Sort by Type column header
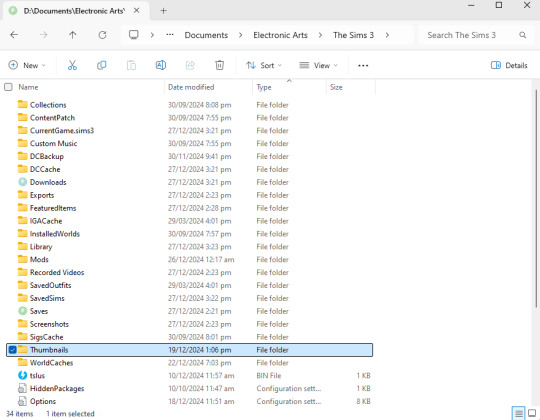 click(x=264, y=87)
